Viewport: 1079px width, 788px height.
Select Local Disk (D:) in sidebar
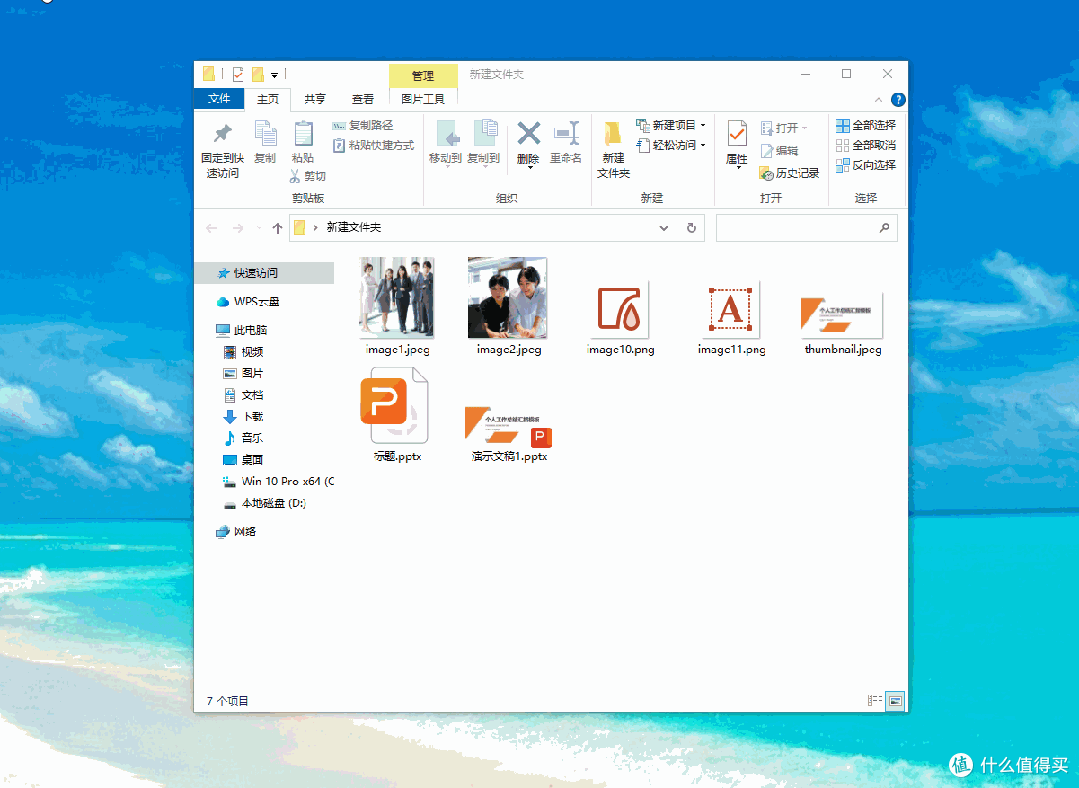[x=264, y=503]
